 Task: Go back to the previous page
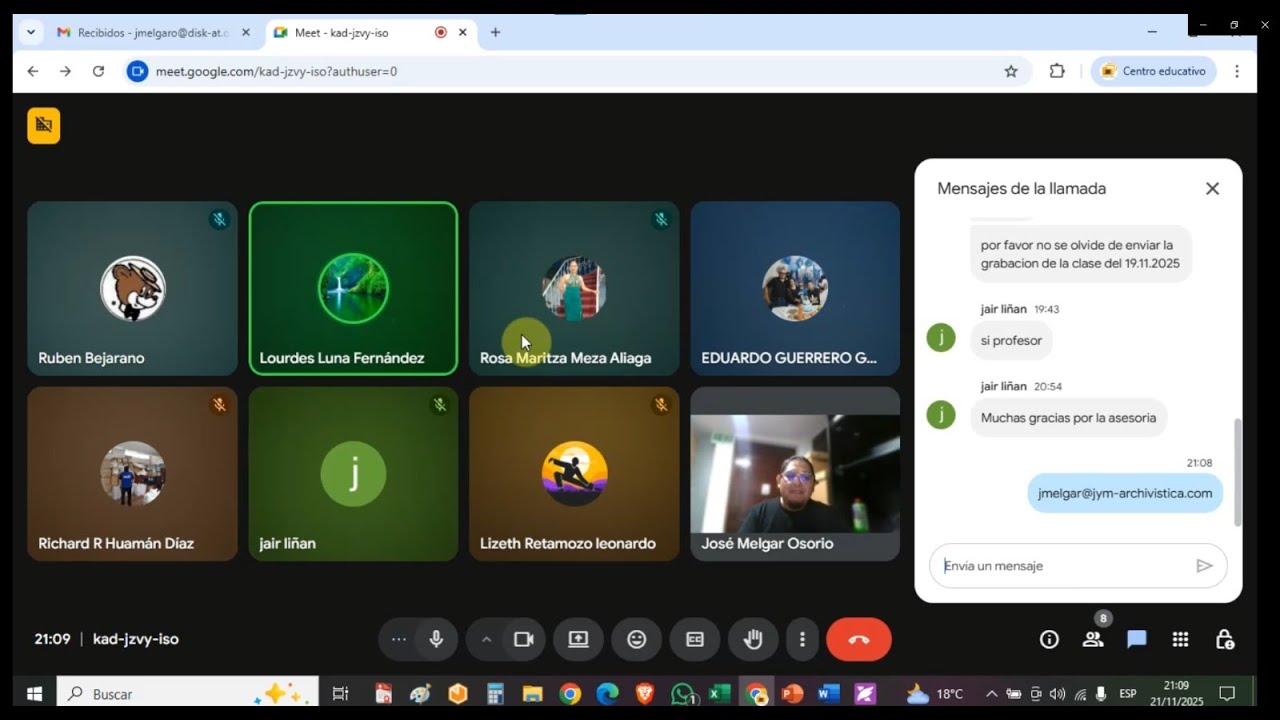tap(33, 71)
